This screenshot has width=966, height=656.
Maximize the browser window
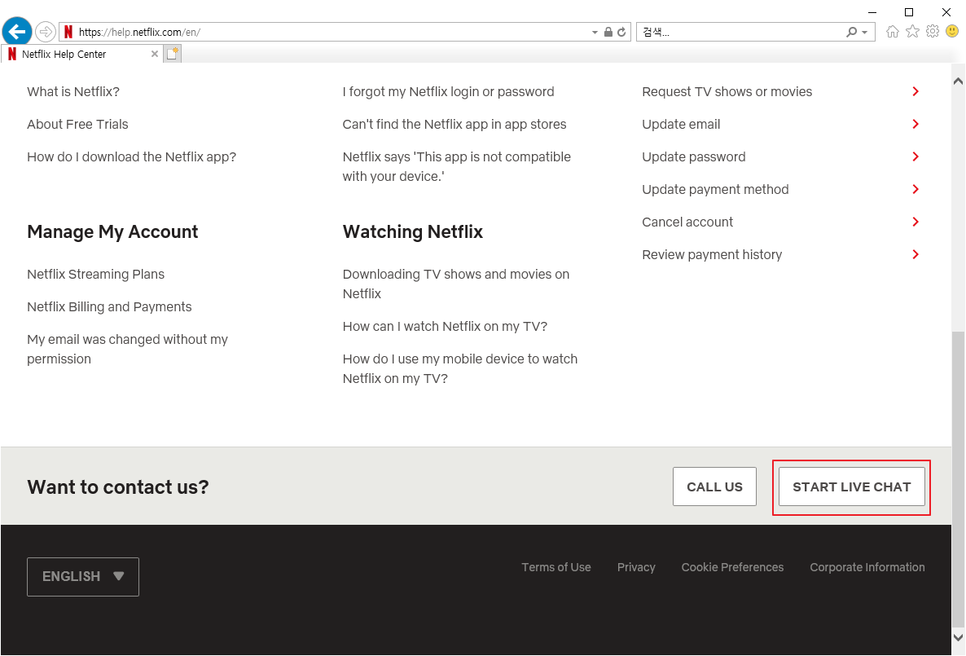[x=909, y=12]
